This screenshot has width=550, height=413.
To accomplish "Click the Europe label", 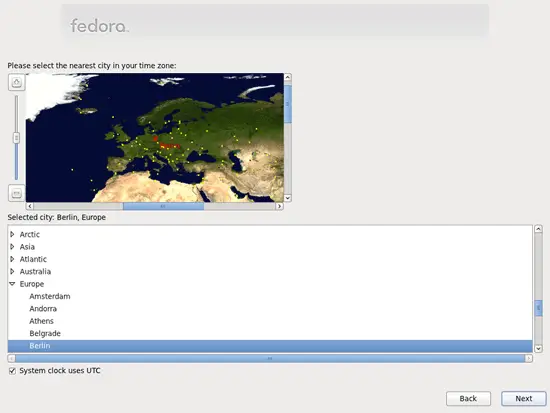I will tap(32, 284).
